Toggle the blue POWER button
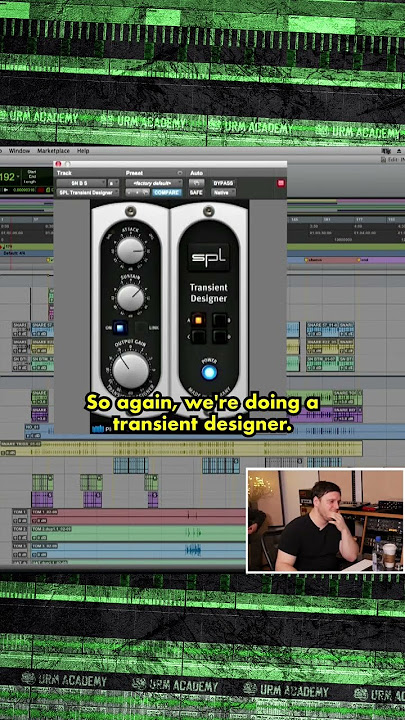The width and height of the screenshot is (405, 720). click(x=209, y=372)
